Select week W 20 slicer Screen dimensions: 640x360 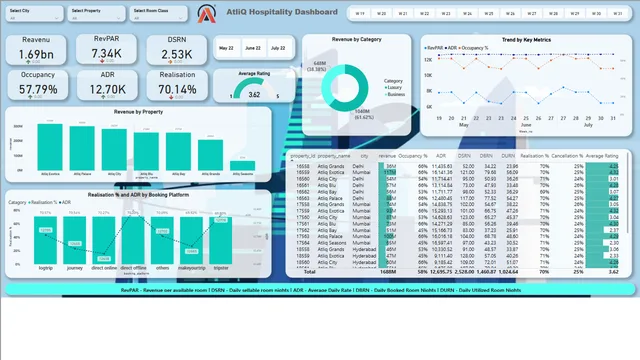tap(382, 13)
